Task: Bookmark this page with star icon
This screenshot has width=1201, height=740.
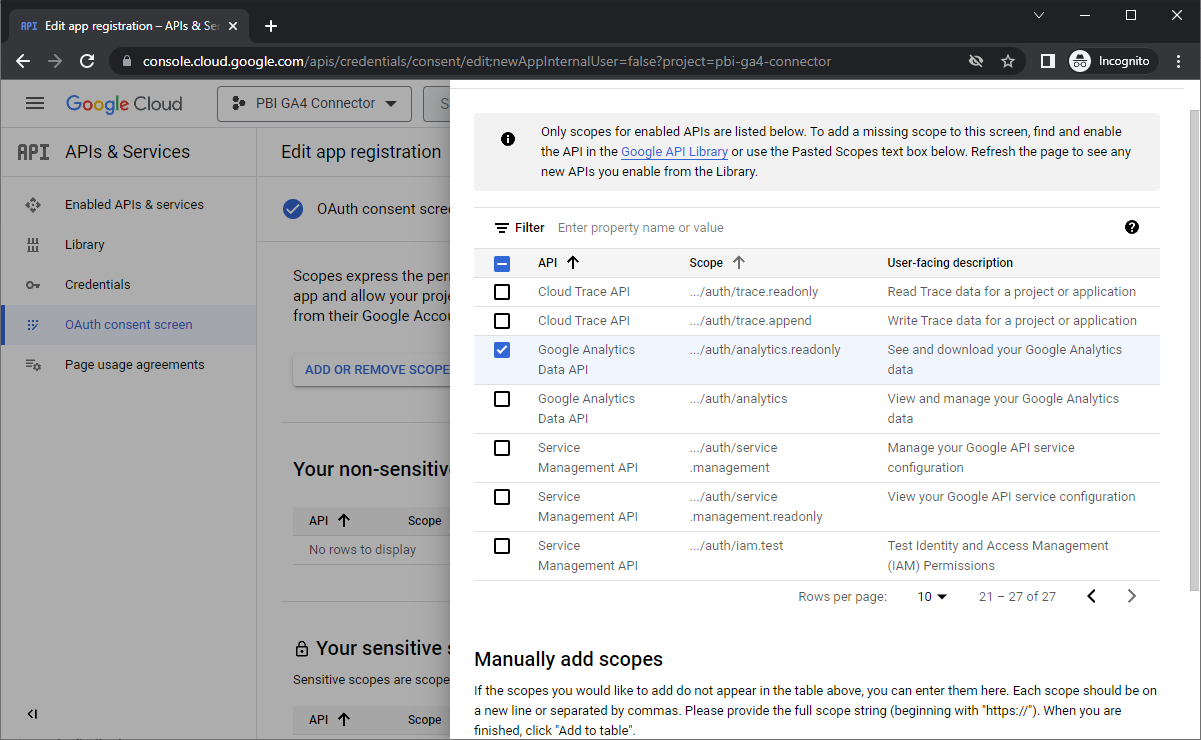Action: click(x=1008, y=61)
